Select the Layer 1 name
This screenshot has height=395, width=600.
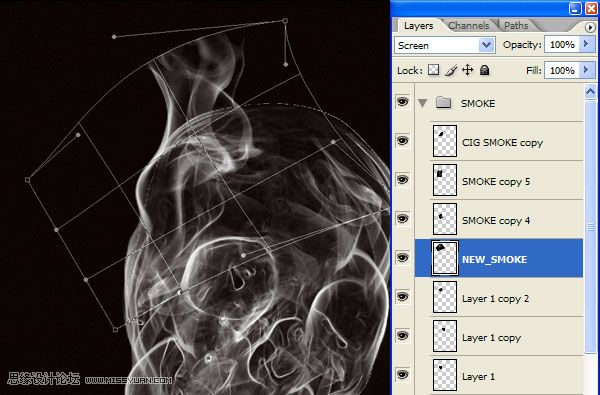tap(478, 377)
